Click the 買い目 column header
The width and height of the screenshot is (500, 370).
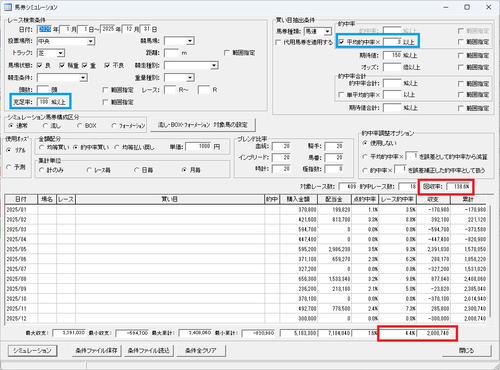[170, 199]
